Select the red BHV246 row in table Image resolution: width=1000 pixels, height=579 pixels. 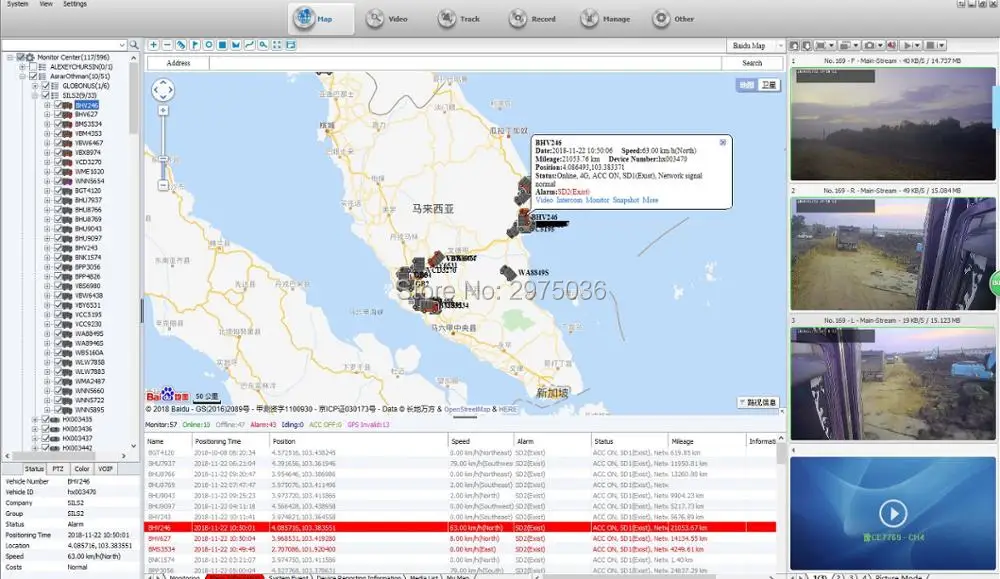coord(460,527)
